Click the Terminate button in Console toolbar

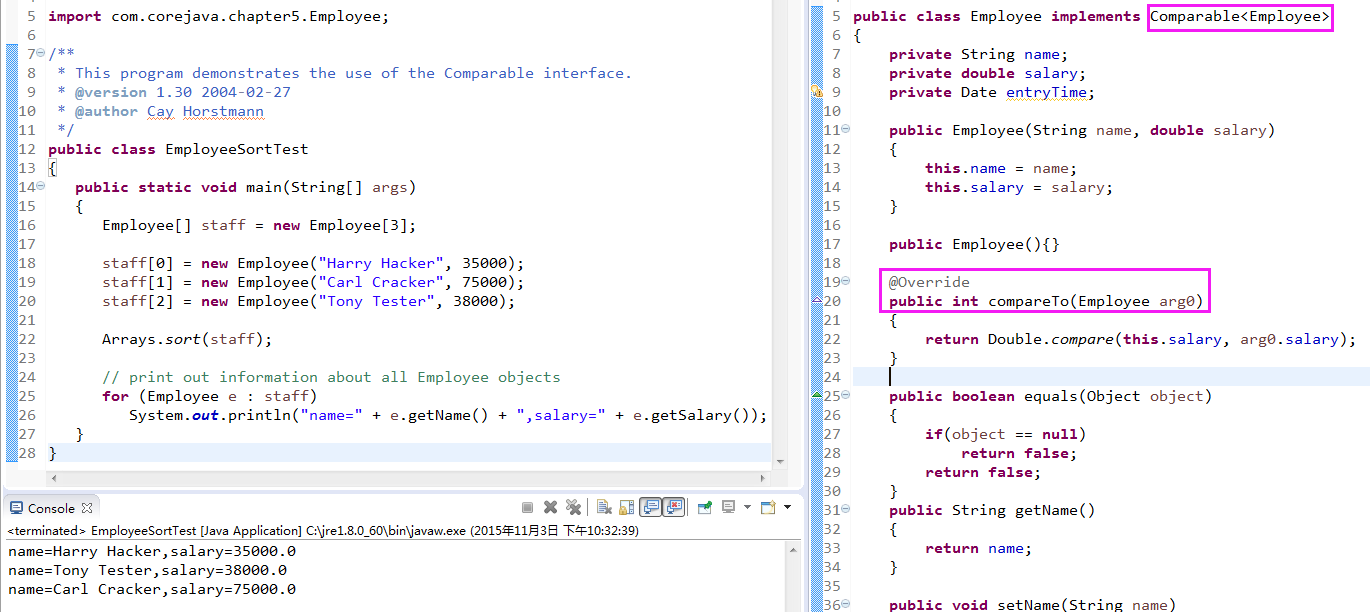point(527,507)
